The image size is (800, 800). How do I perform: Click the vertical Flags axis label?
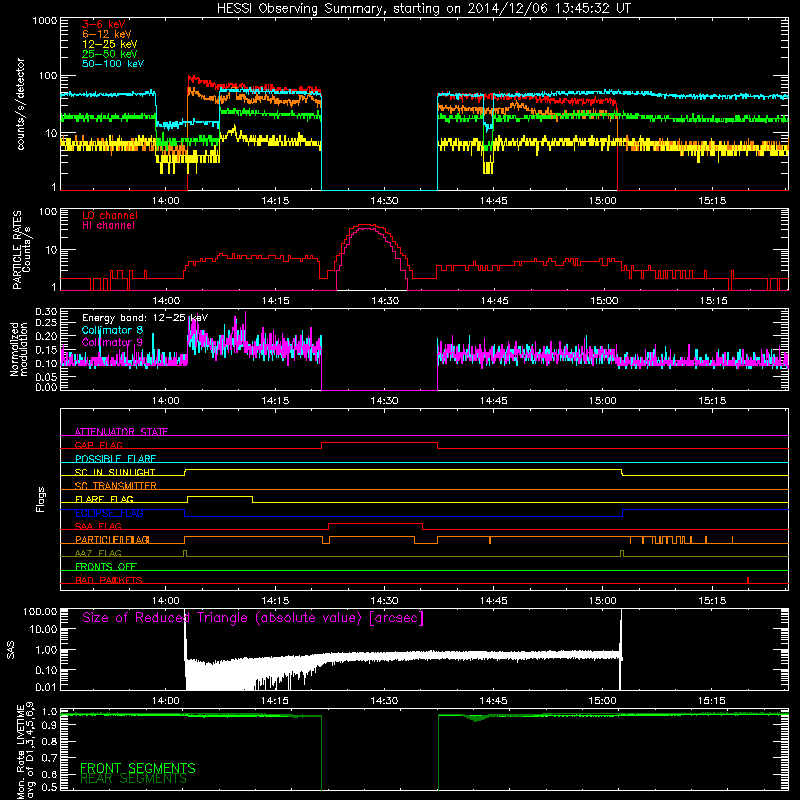[41, 499]
